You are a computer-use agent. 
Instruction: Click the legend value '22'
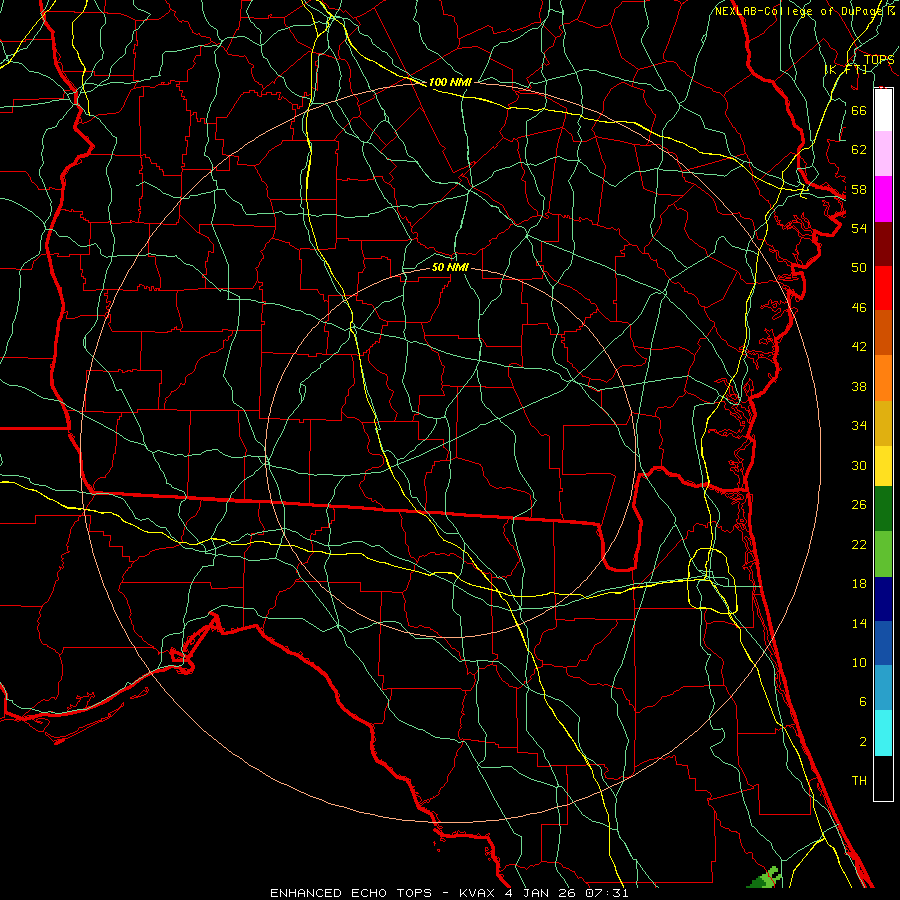coord(859,545)
